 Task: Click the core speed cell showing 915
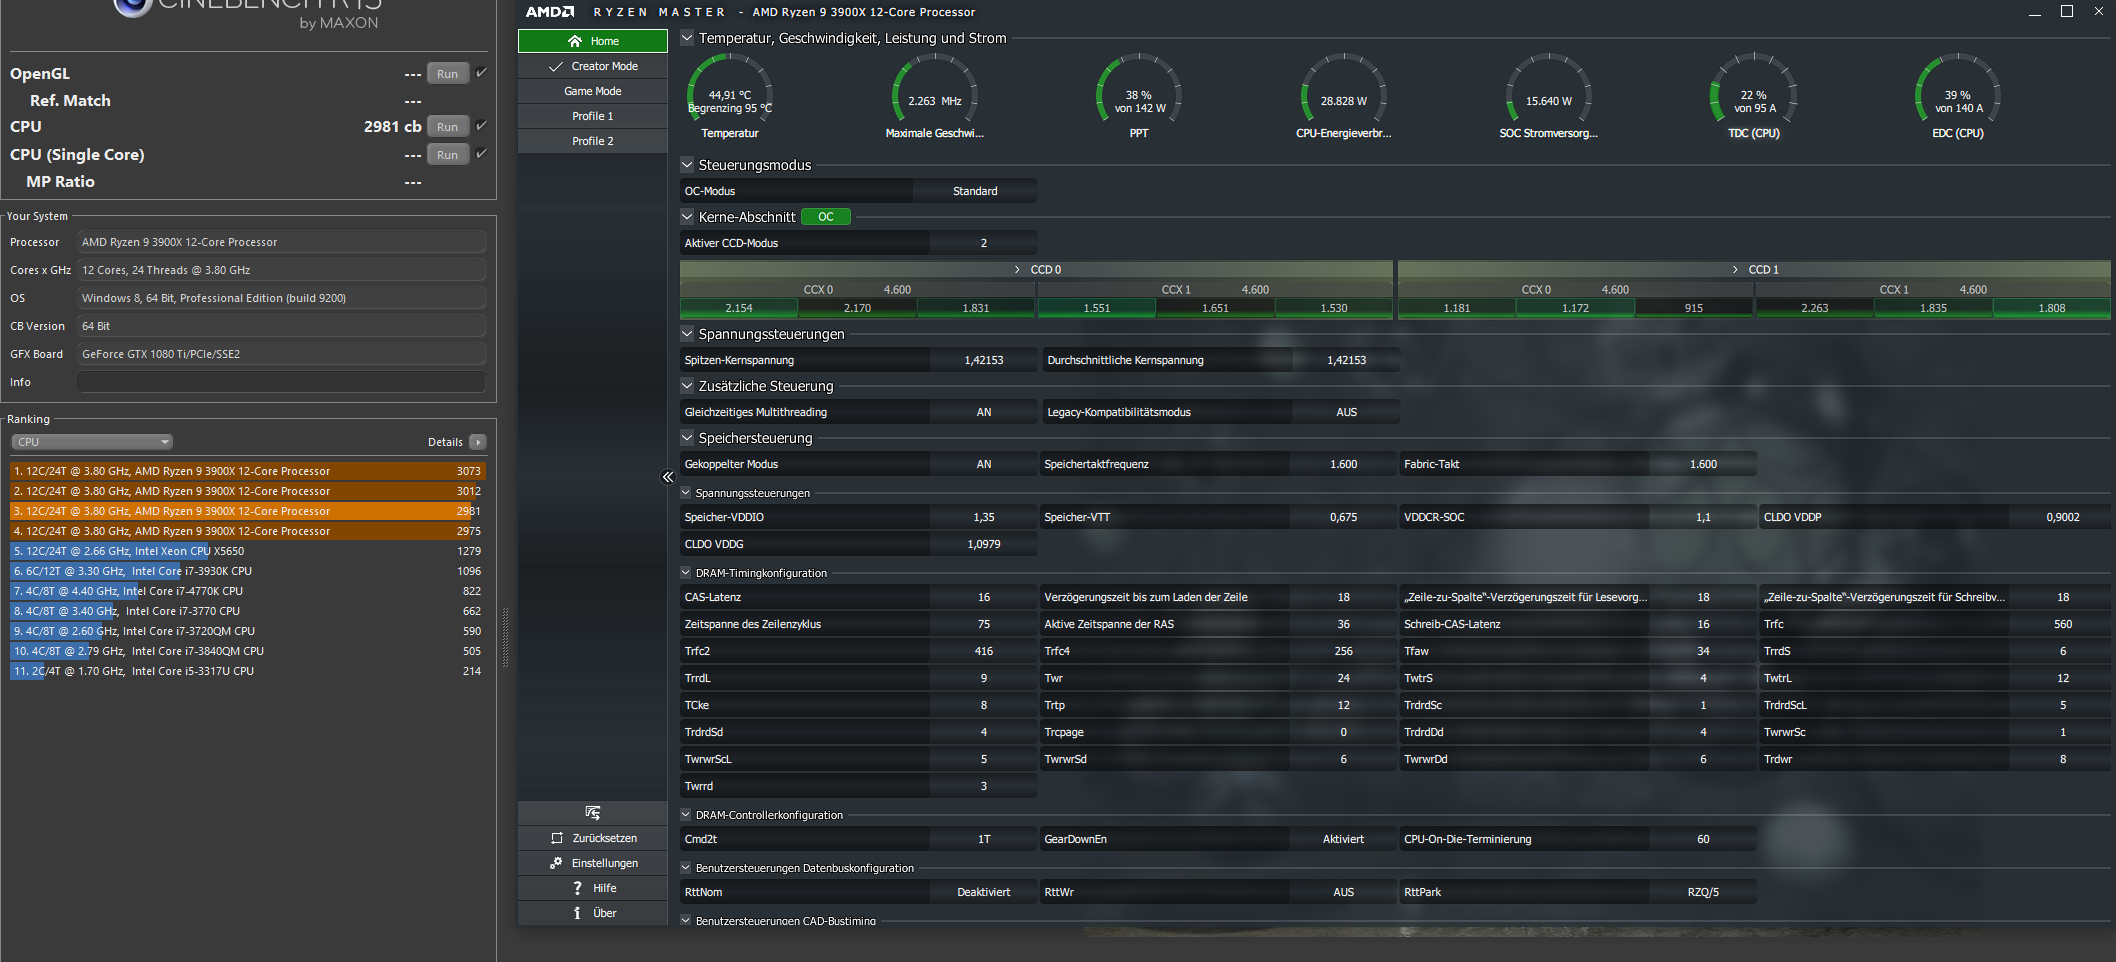pos(1694,308)
